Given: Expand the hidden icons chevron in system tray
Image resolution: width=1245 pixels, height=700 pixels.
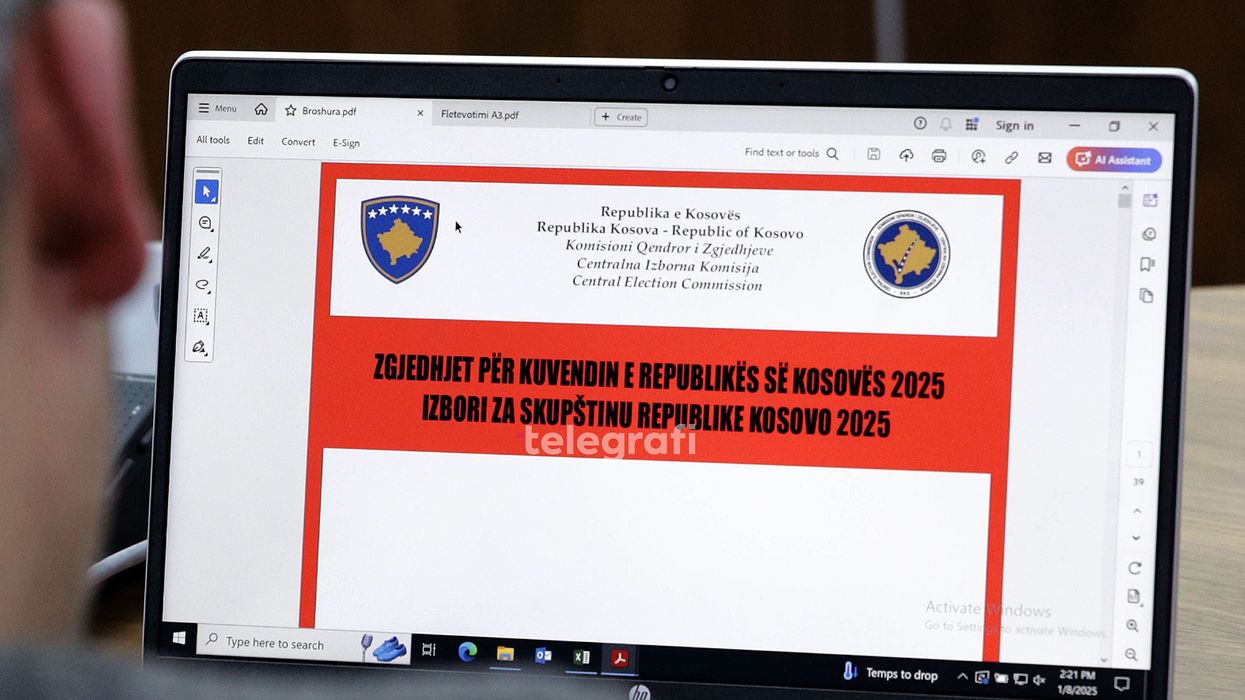Looking at the screenshot, I should coord(962,674).
